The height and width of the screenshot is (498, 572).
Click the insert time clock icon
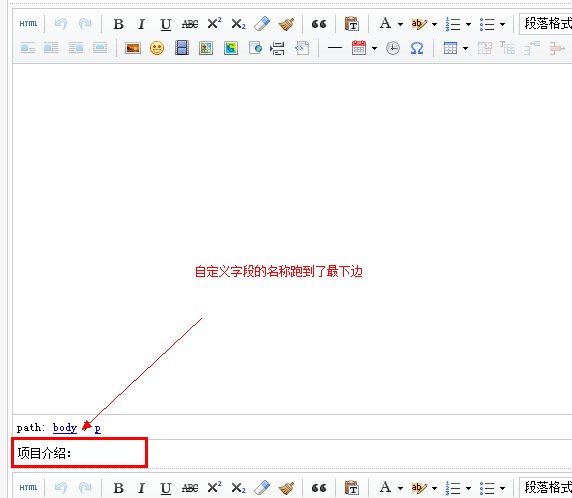coord(393,48)
